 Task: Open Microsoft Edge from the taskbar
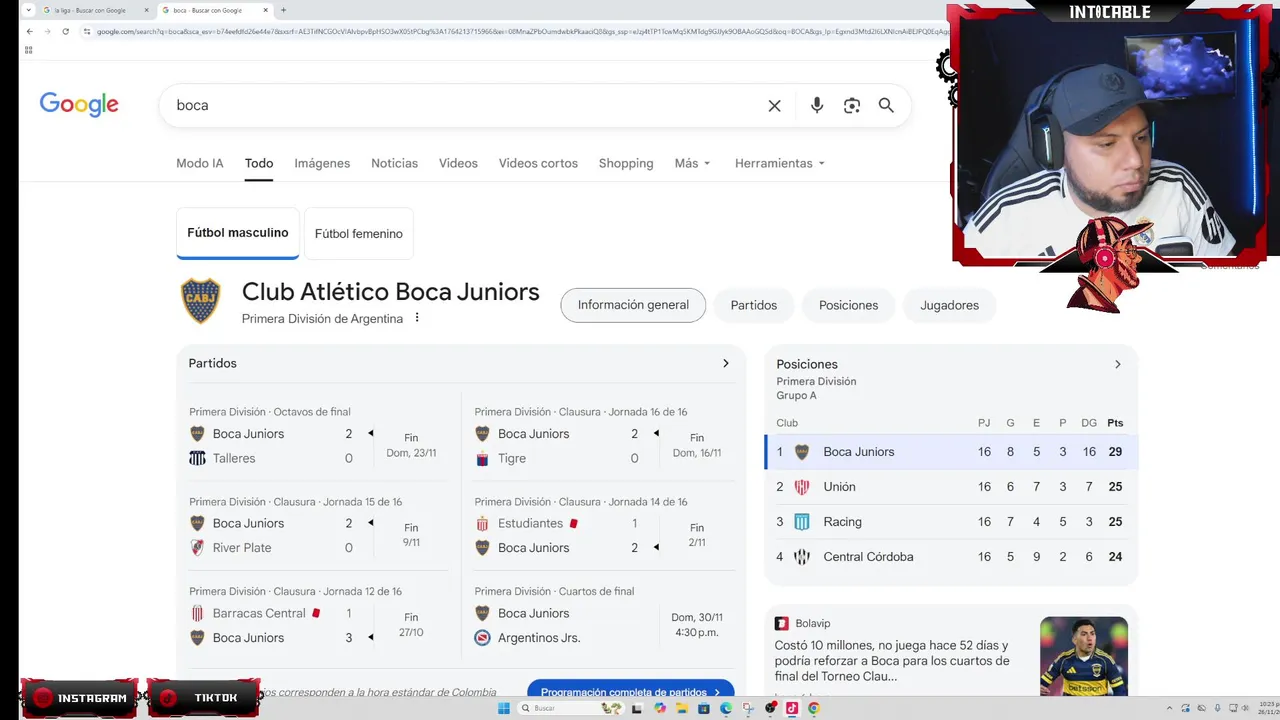pos(726,708)
